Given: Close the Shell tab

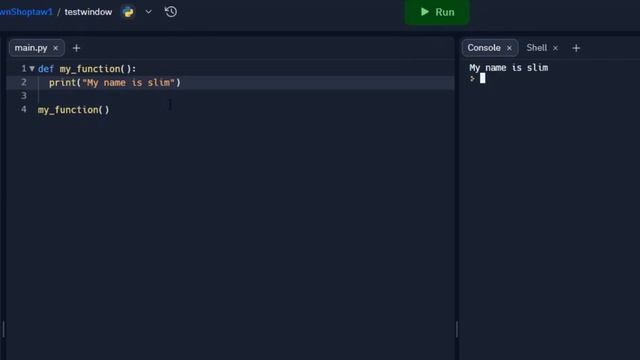Looking at the screenshot, I should pyautogui.click(x=556, y=48).
